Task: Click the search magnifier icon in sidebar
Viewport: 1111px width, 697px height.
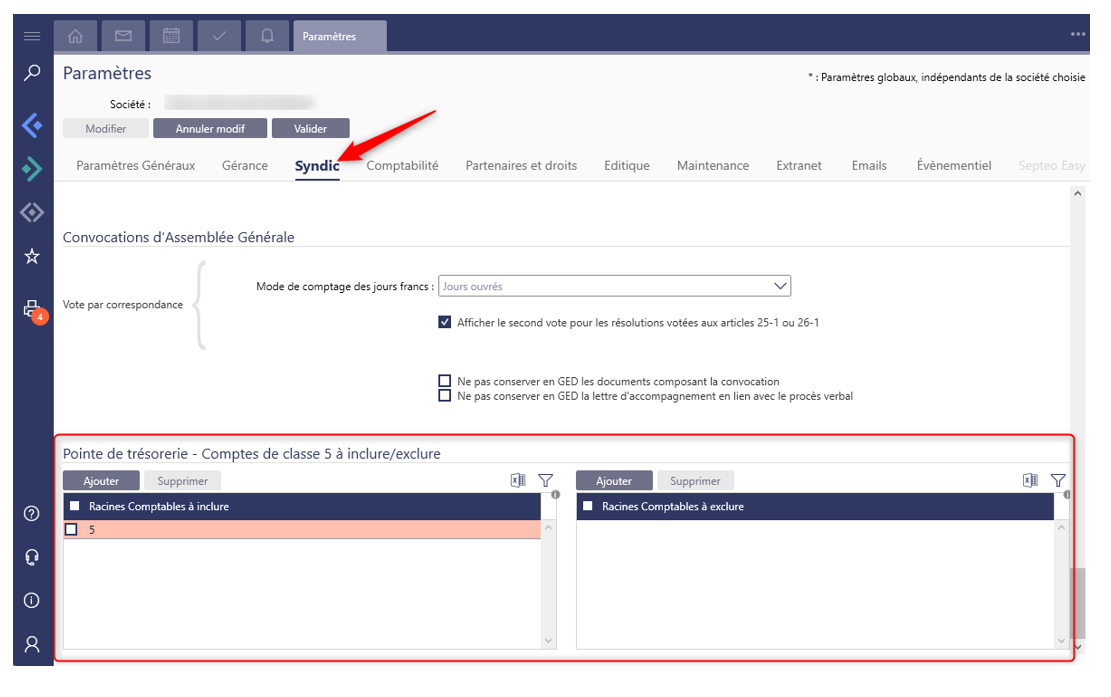Action: pyautogui.click(x=32, y=73)
